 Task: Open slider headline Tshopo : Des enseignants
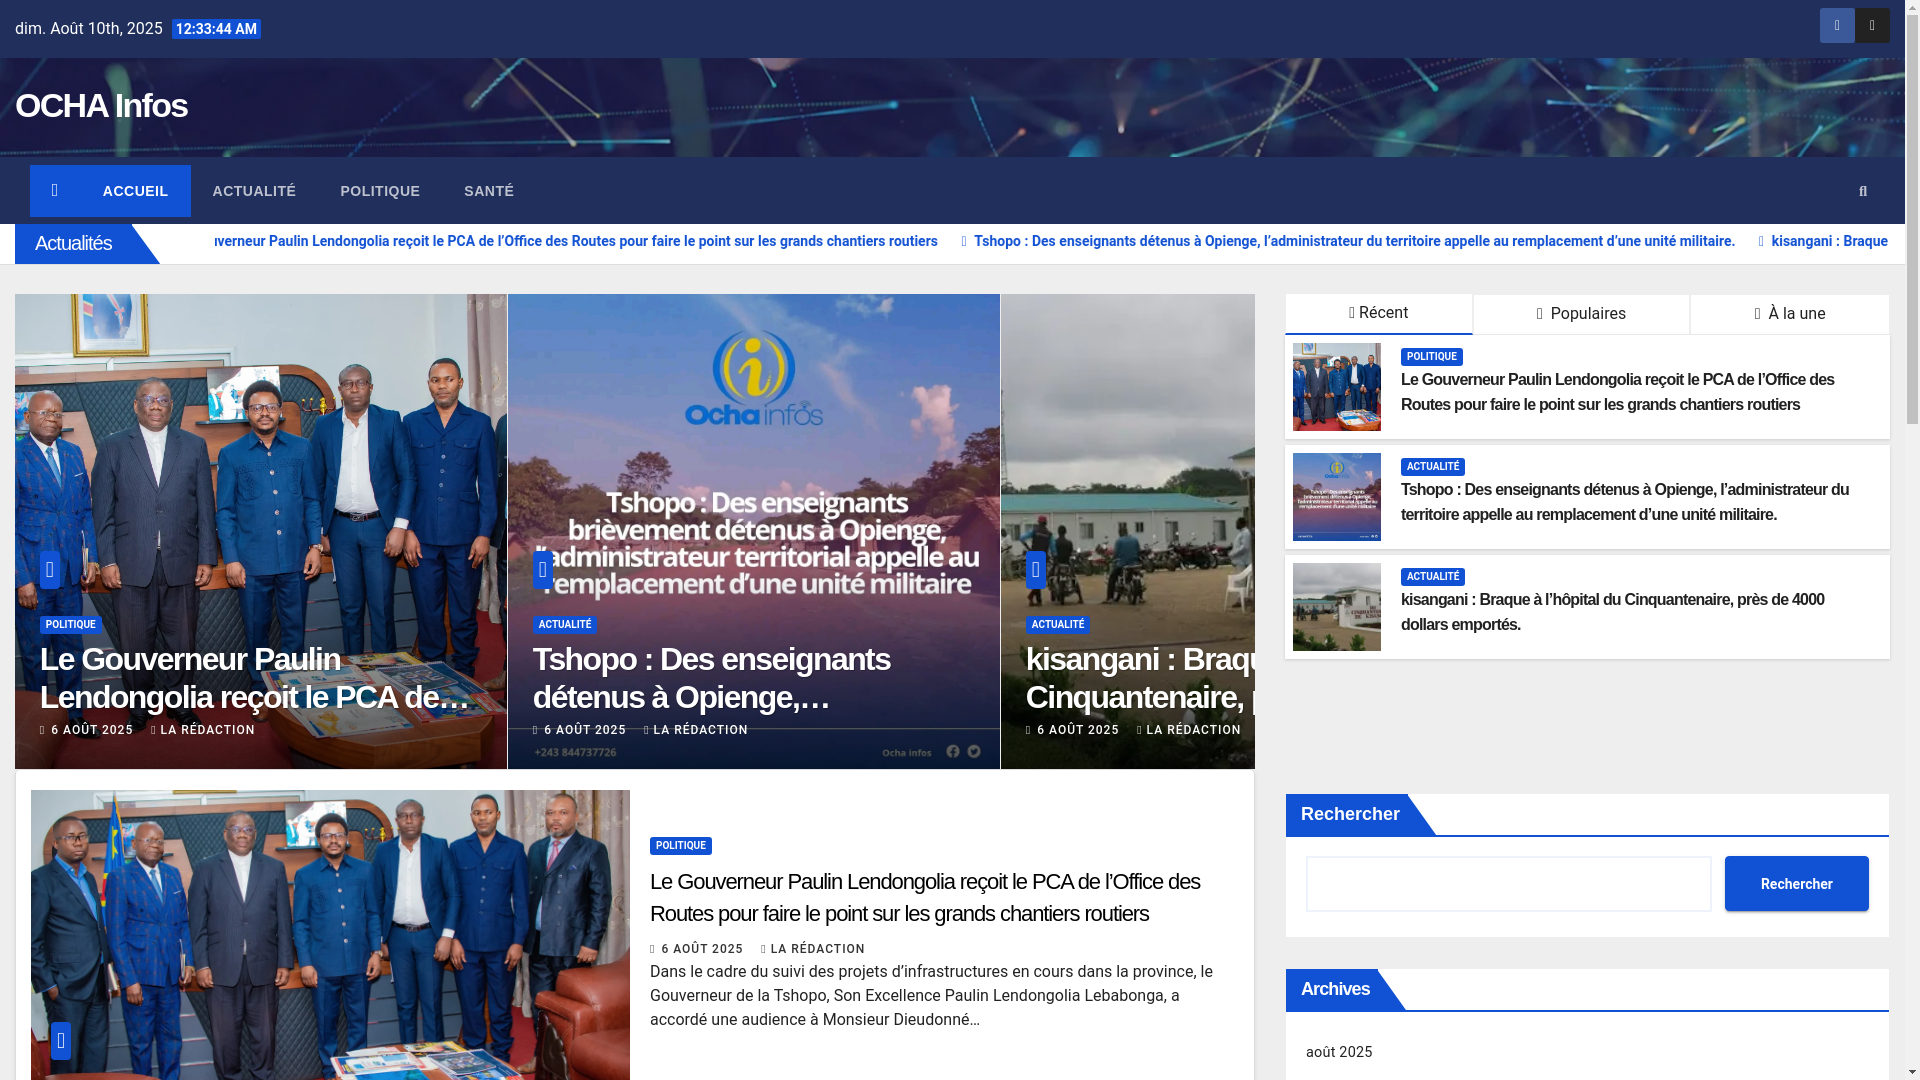click(x=712, y=678)
